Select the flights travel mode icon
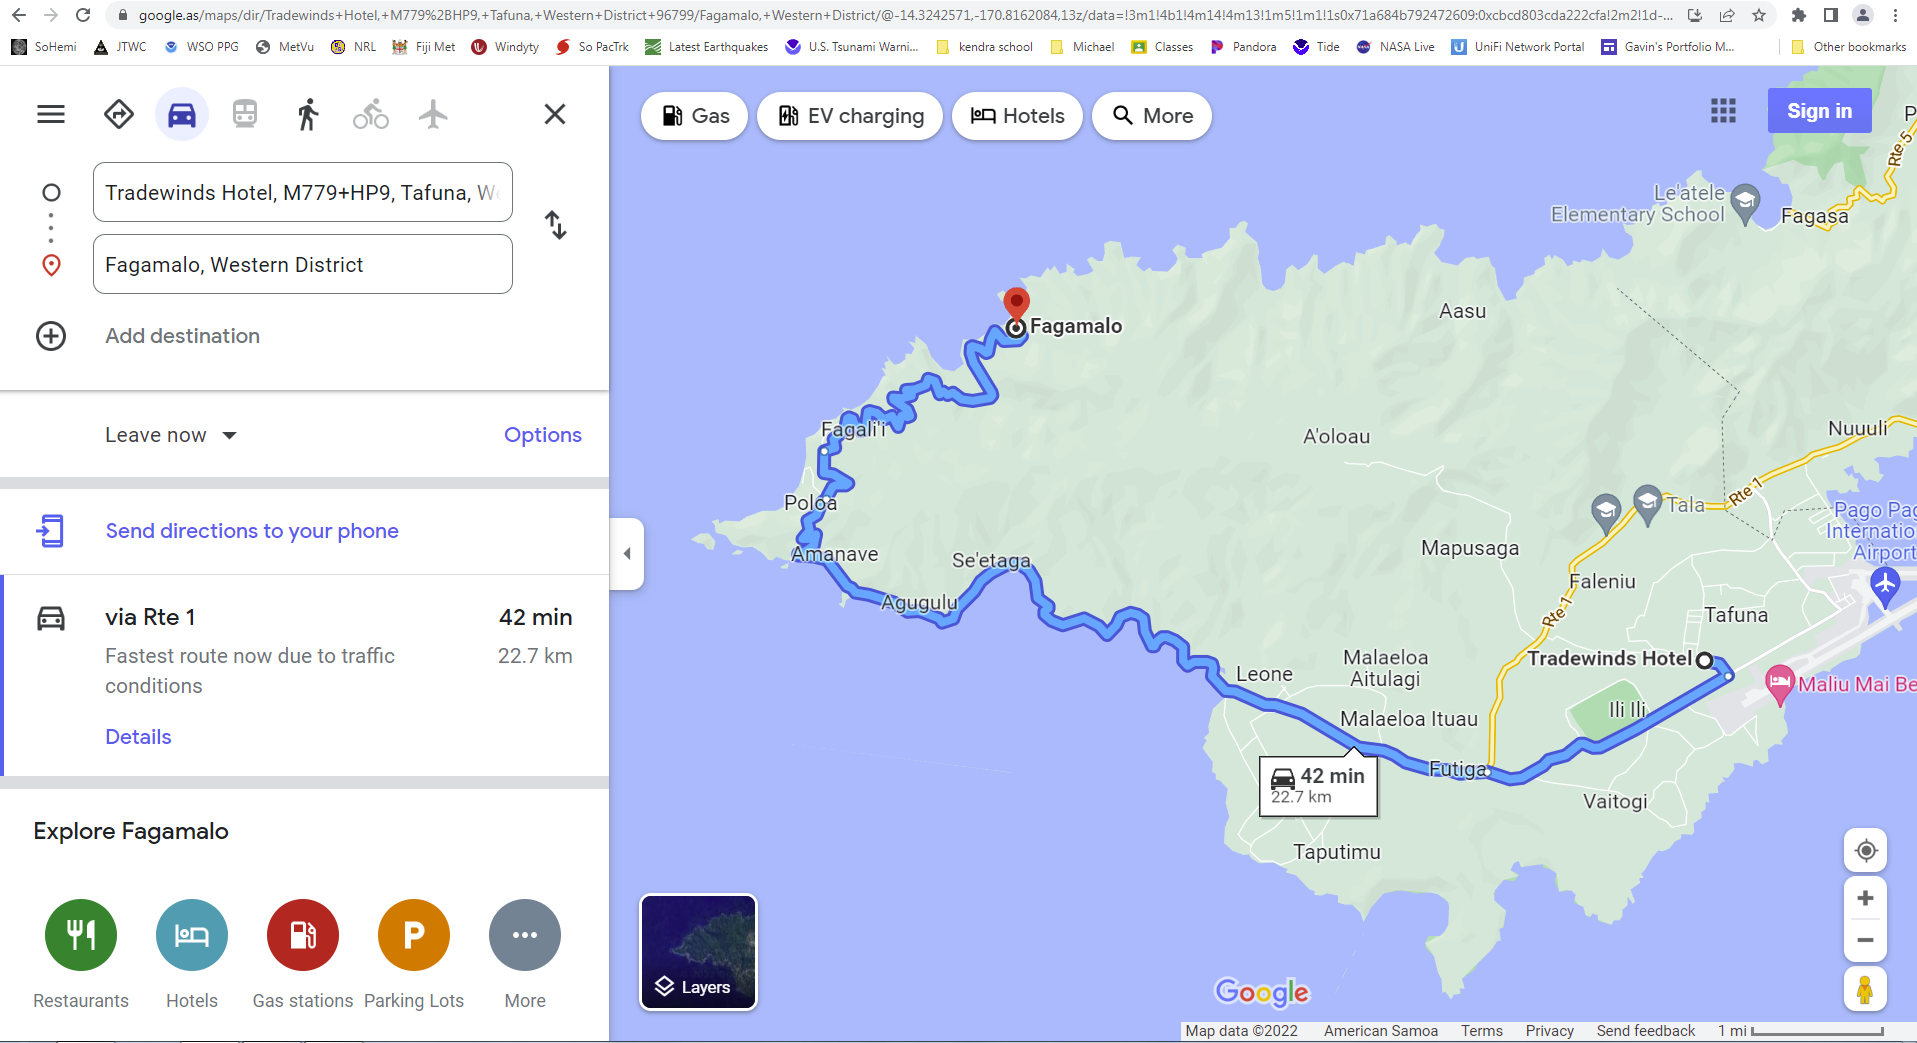 433,115
